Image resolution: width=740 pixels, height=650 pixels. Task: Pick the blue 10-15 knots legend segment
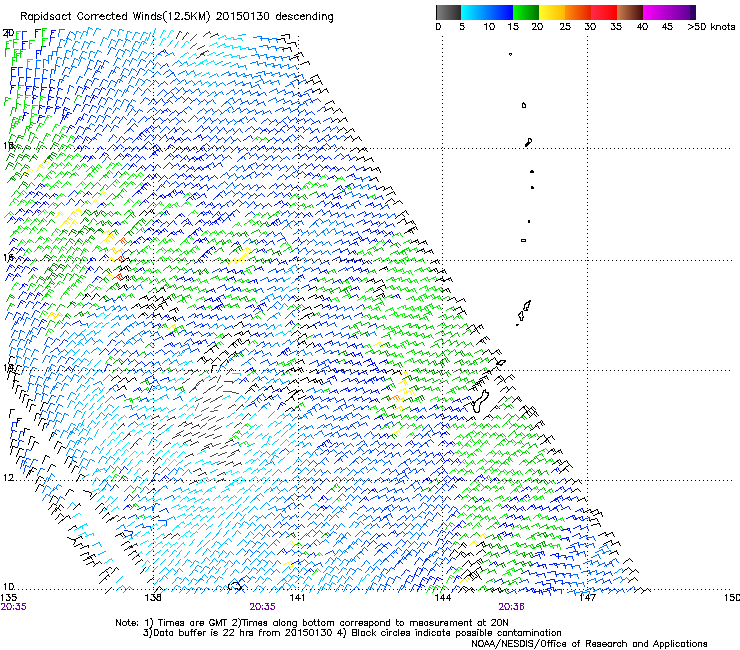pos(500,12)
